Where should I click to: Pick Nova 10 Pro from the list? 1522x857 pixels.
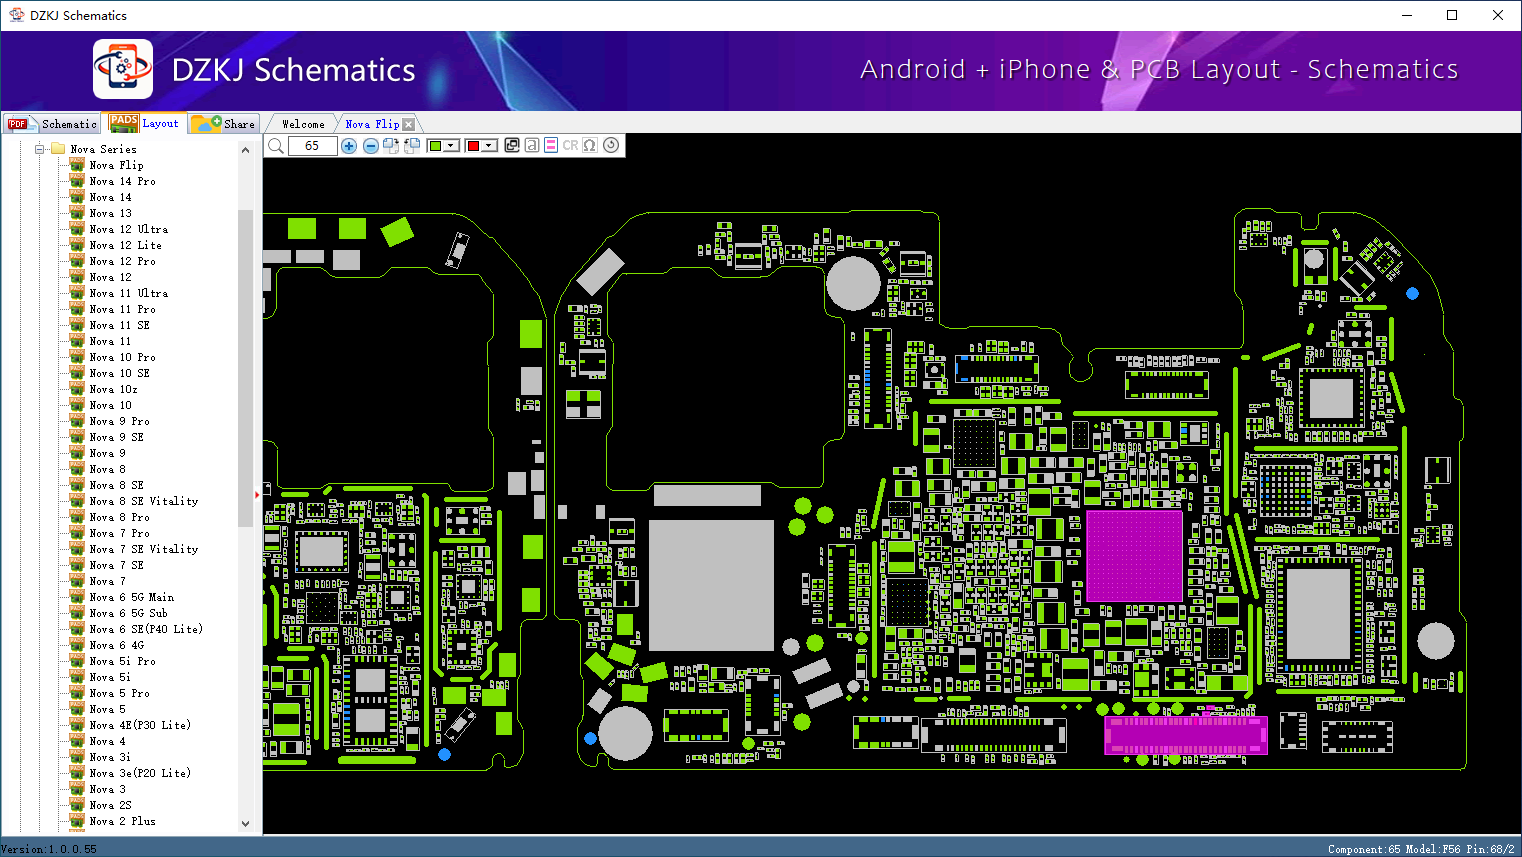click(x=122, y=357)
